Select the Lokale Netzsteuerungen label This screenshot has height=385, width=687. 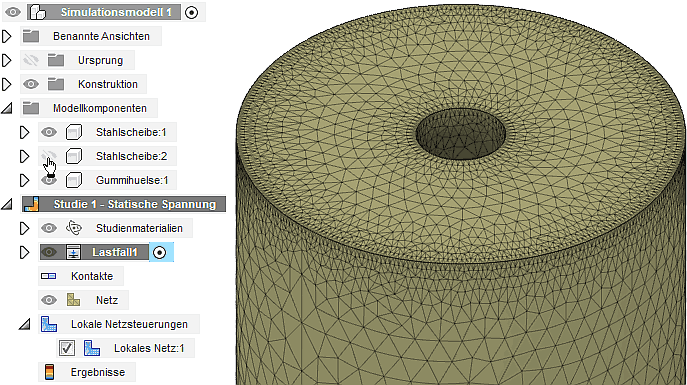pyautogui.click(x=129, y=324)
